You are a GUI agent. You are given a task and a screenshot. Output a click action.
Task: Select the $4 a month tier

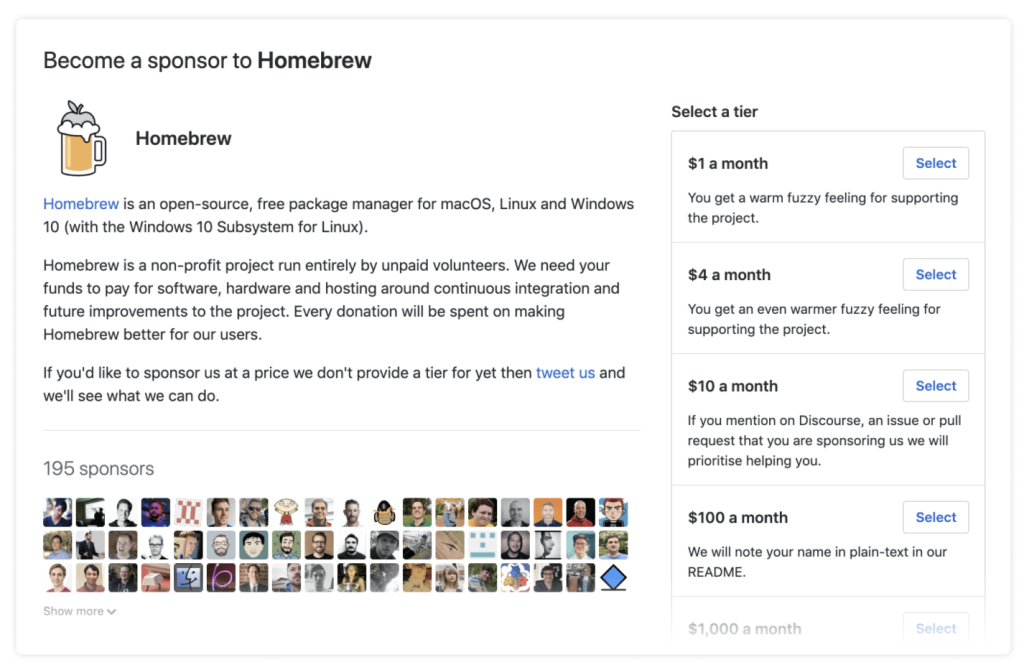[935, 274]
